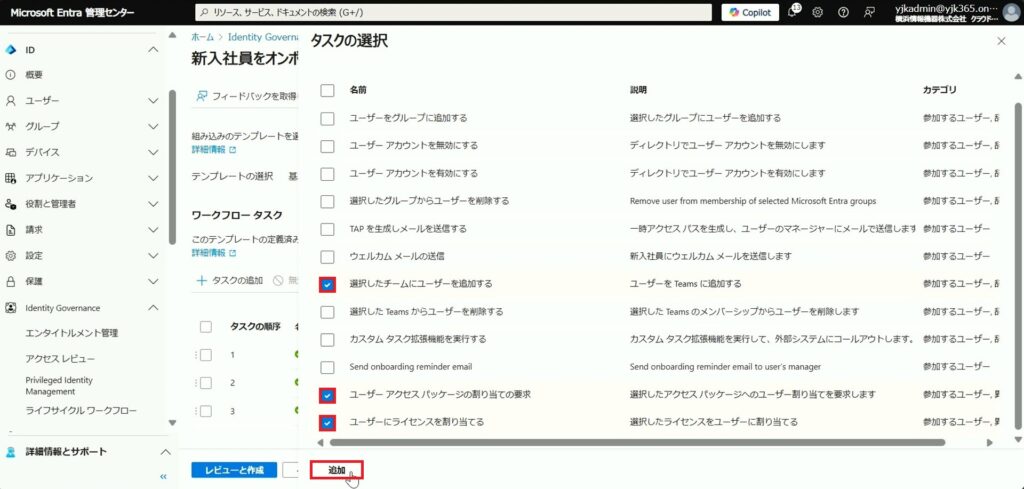Click the help question mark icon
The height and width of the screenshot is (489, 1024).
coord(844,12)
